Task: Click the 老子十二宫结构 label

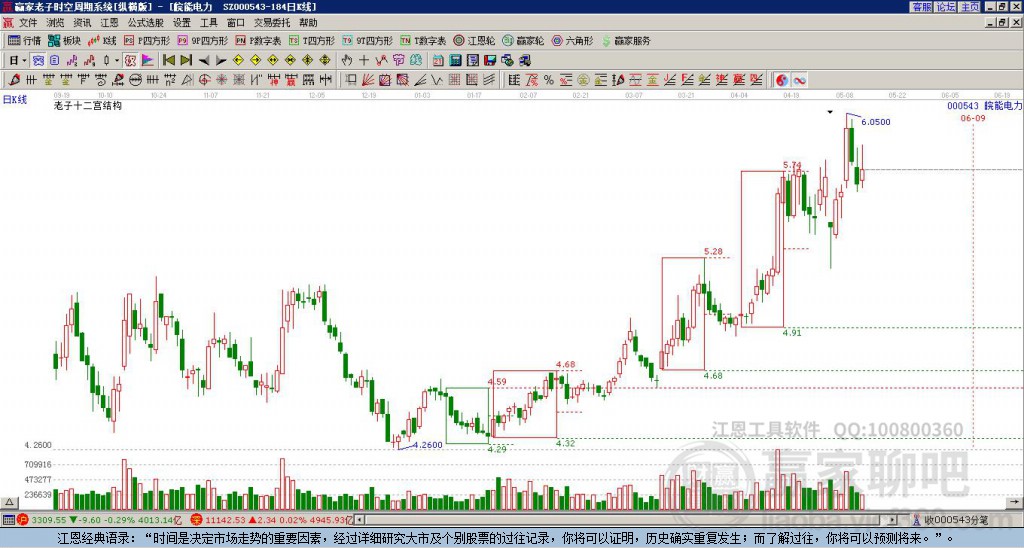Action: pos(88,106)
